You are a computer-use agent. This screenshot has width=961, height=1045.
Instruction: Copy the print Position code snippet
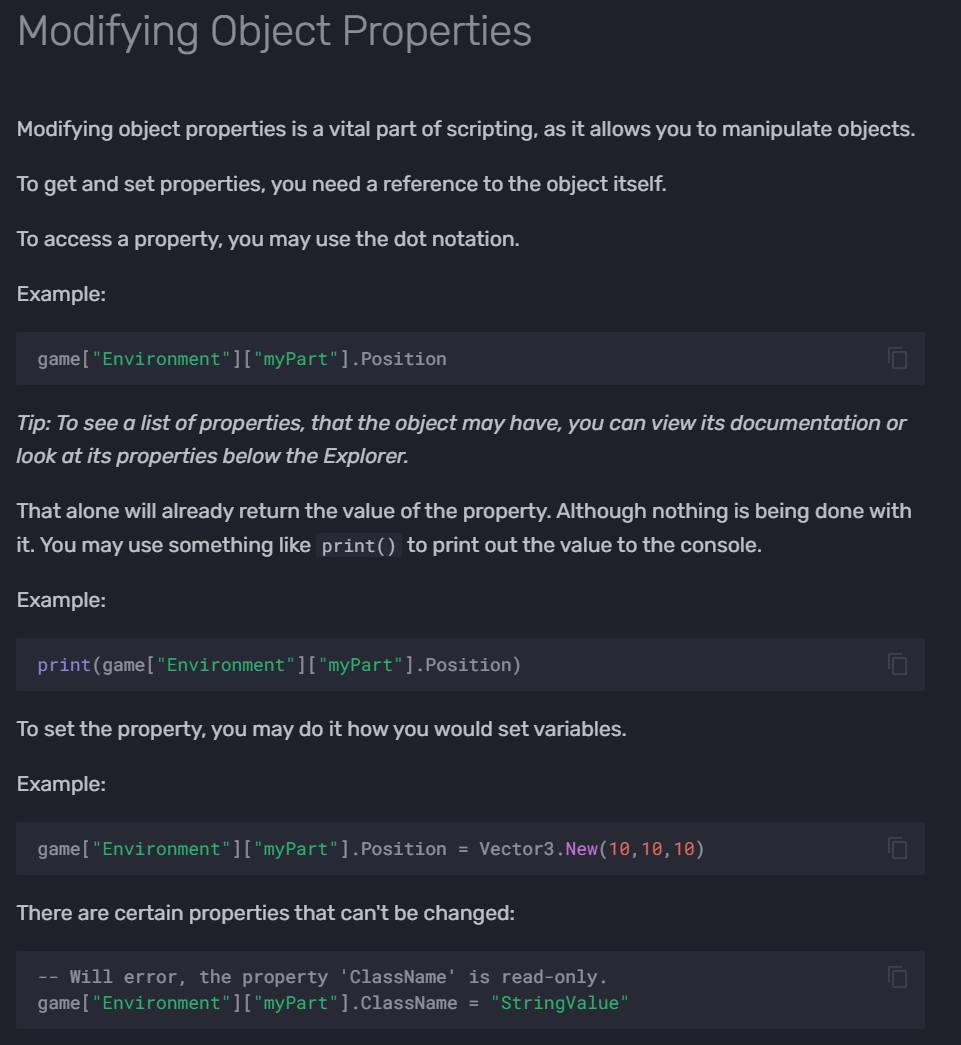[897, 664]
